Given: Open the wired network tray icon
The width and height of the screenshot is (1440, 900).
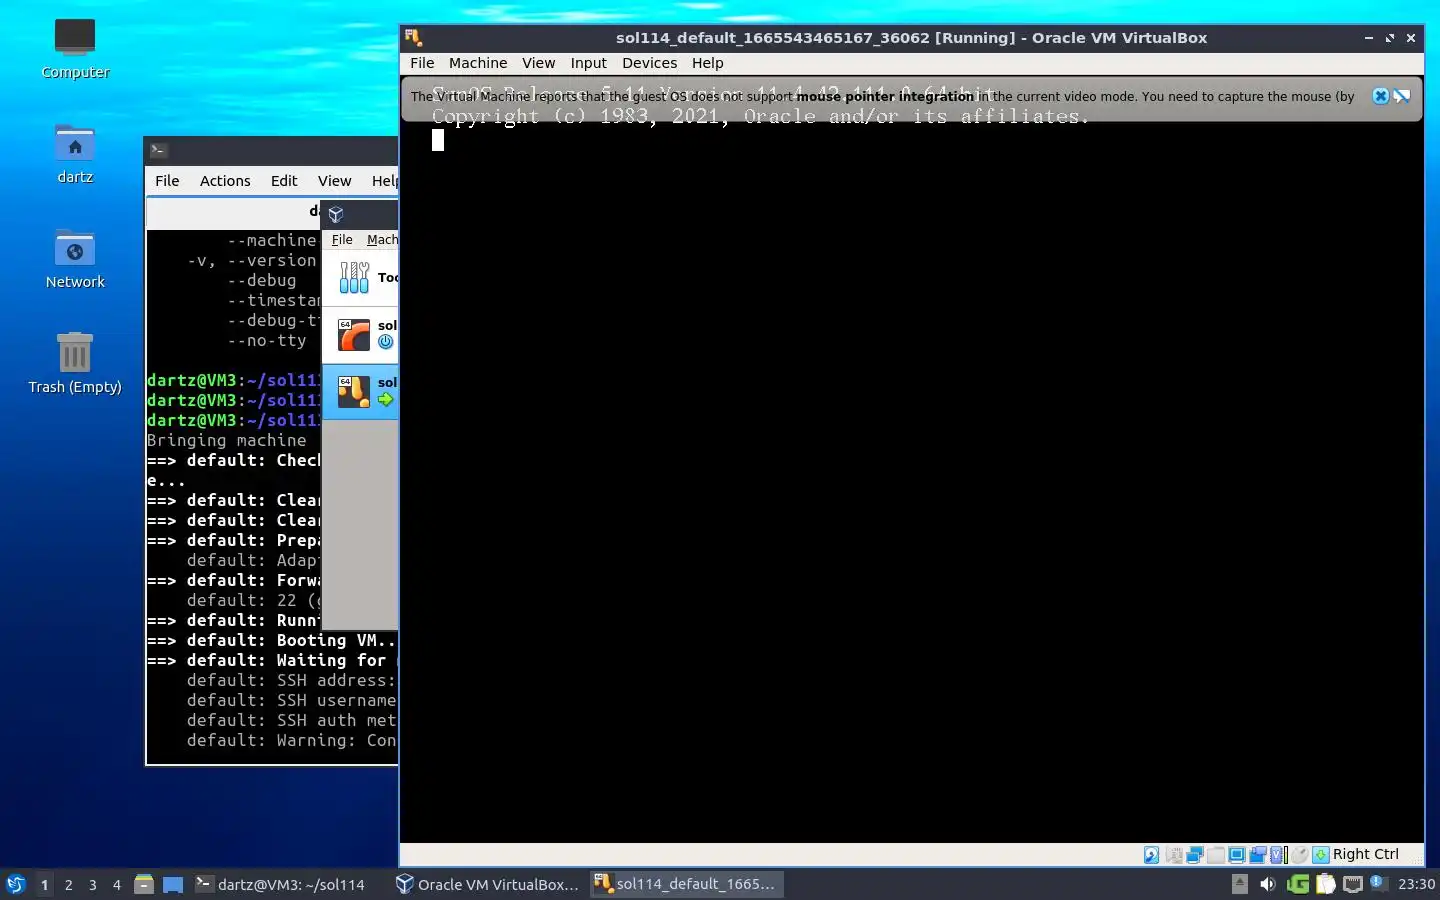Looking at the screenshot, I should 1353,884.
